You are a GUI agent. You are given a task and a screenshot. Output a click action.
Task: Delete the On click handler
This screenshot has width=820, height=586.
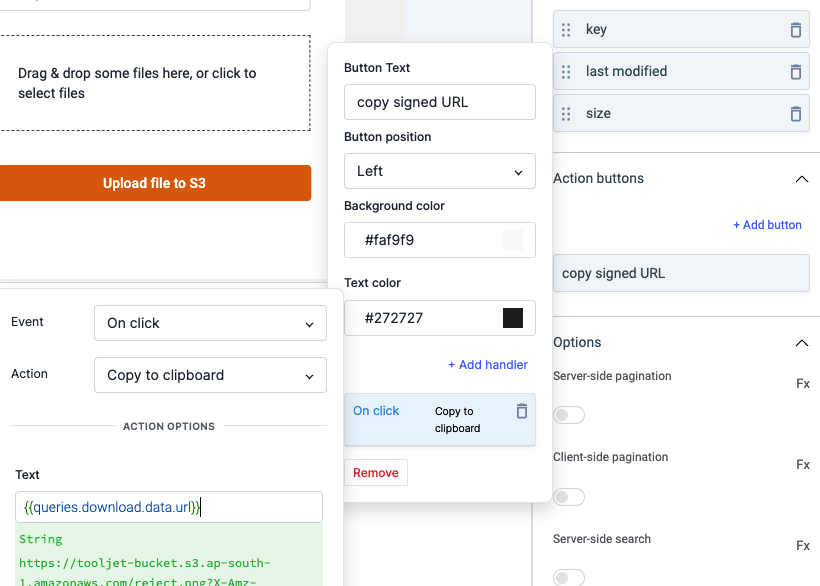[x=521, y=411]
